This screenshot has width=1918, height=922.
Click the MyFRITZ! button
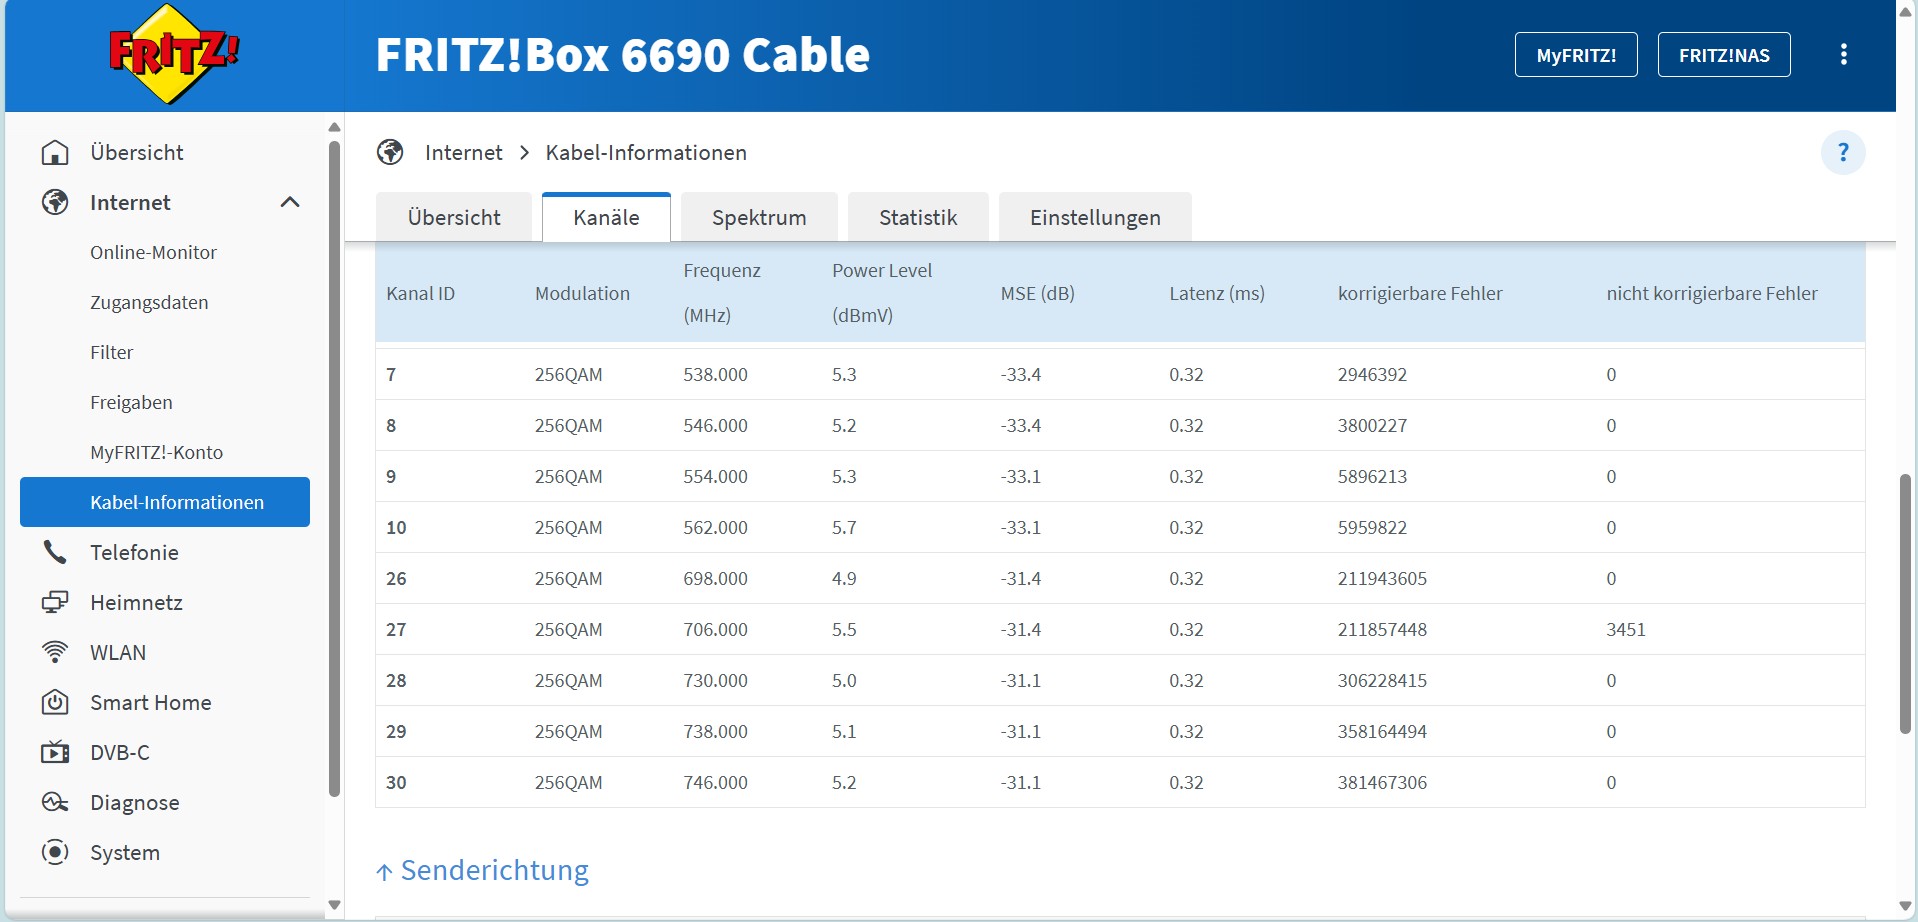click(1576, 55)
